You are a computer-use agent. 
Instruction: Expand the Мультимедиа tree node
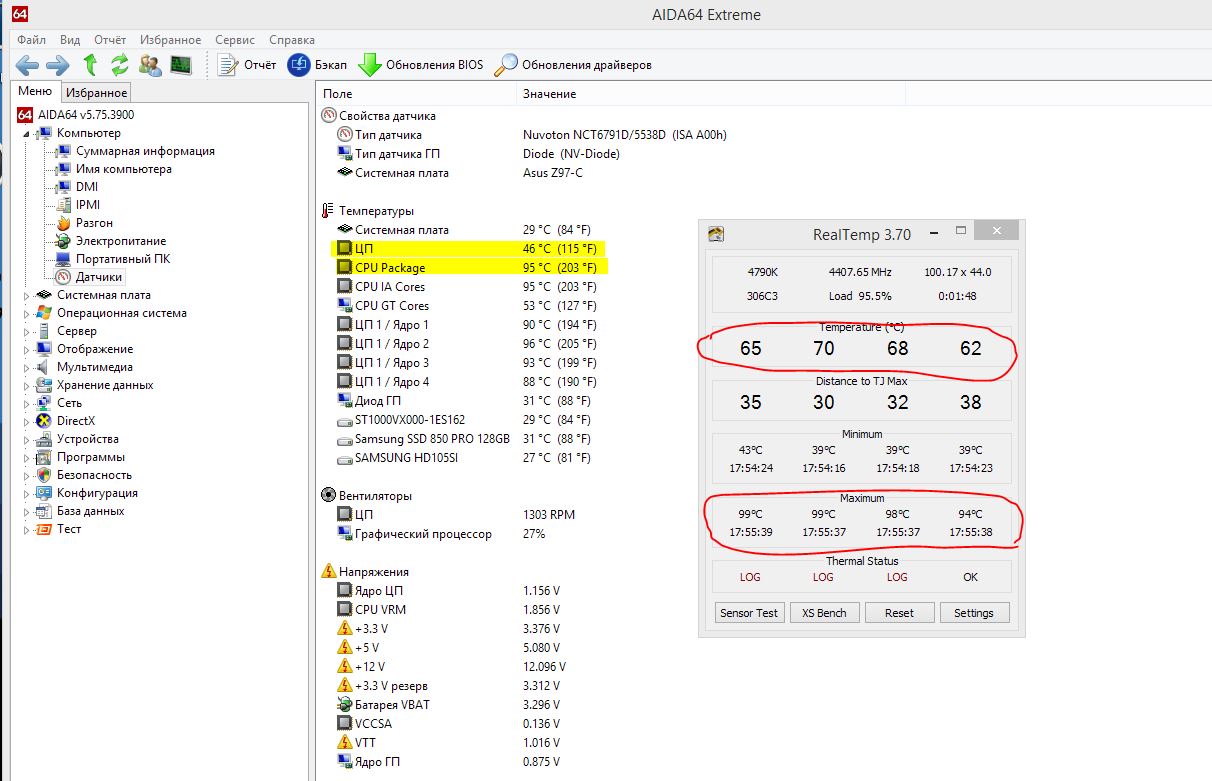pos(28,367)
